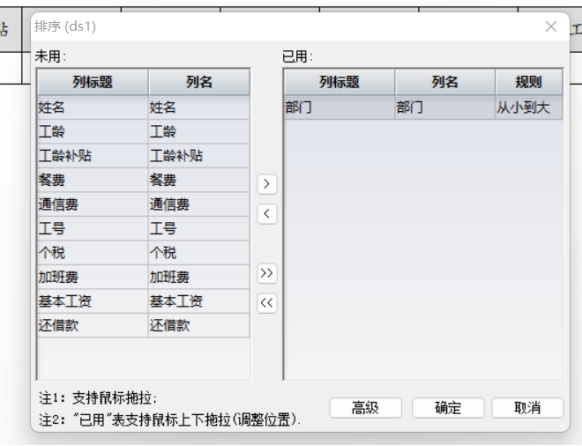This screenshot has height=446, width=582.
Task: Pick the 餐费 column row
Action: [x=144, y=180]
